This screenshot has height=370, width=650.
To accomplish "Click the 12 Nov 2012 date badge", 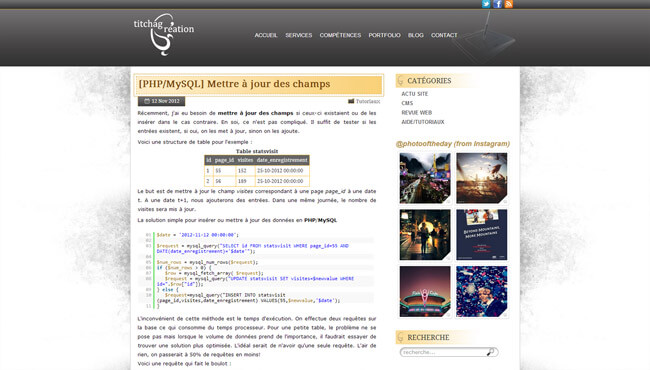I will coord(161,101).
